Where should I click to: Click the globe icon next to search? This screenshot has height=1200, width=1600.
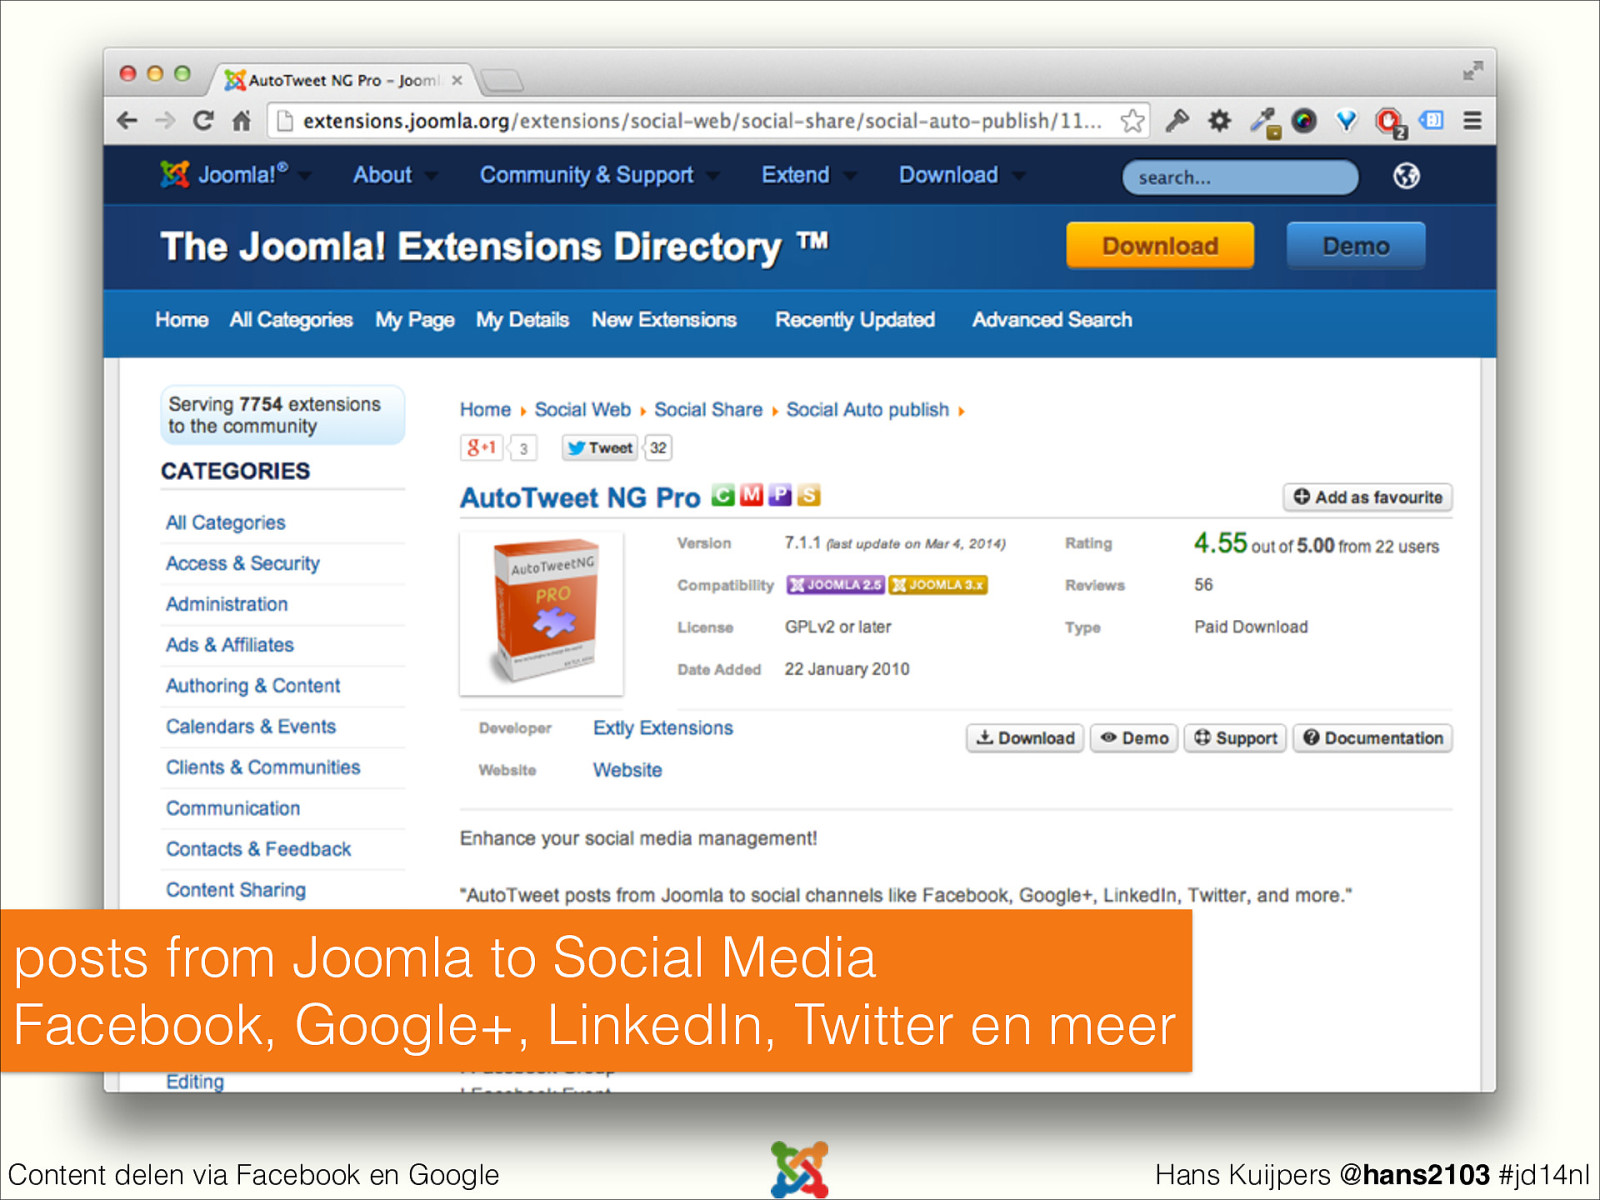[x=1406, y=176]
